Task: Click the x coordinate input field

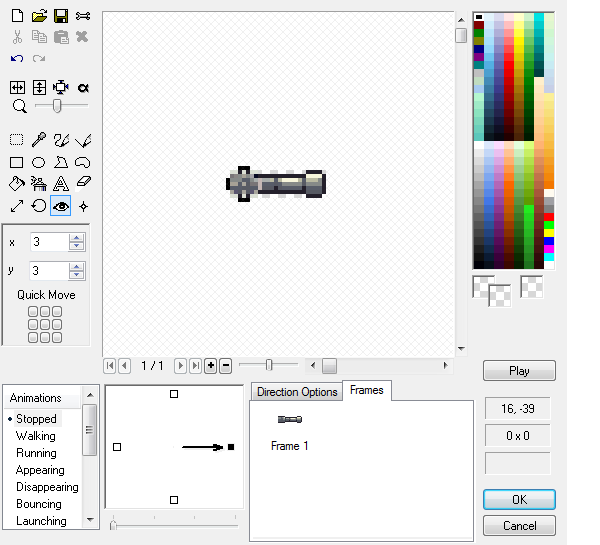Action: coord(50,242)
